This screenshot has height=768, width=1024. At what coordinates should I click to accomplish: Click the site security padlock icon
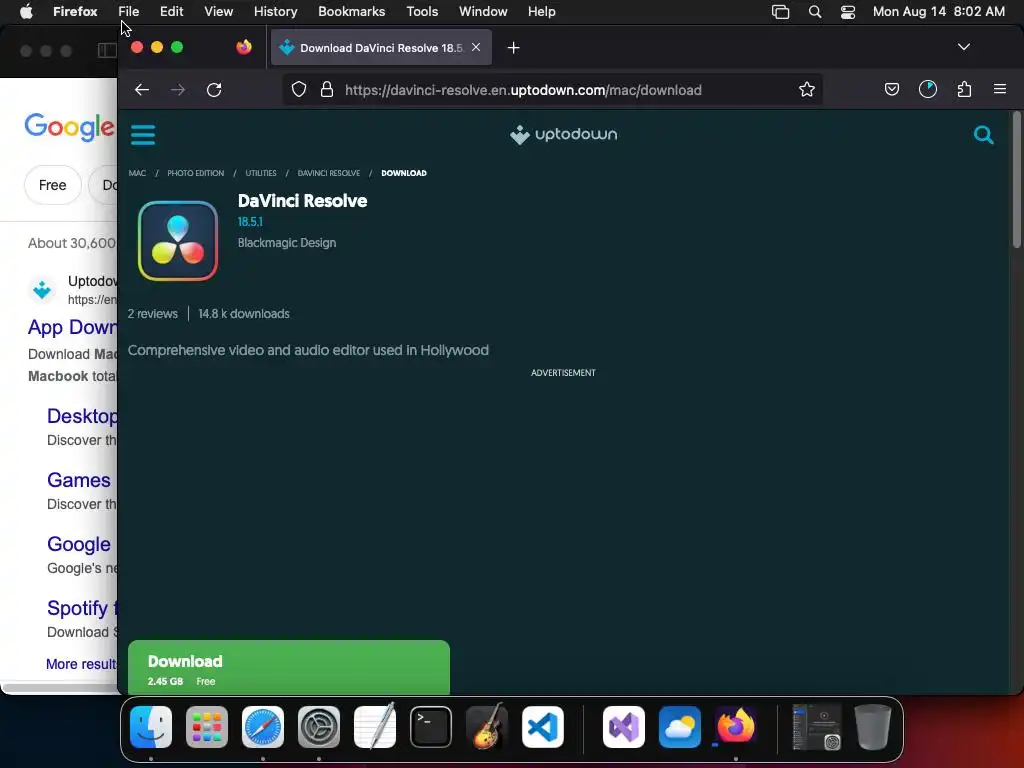pyautogui.click(x=327, y=89)
